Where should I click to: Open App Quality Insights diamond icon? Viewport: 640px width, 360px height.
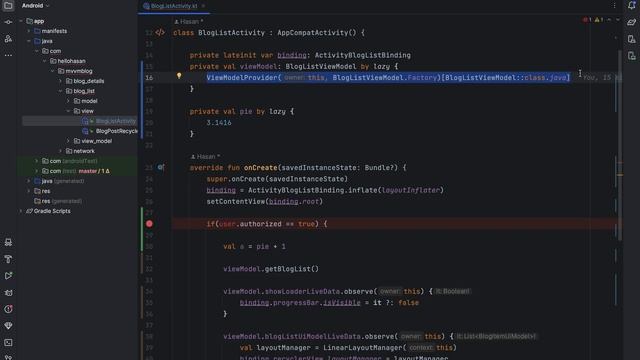[8, 326]
